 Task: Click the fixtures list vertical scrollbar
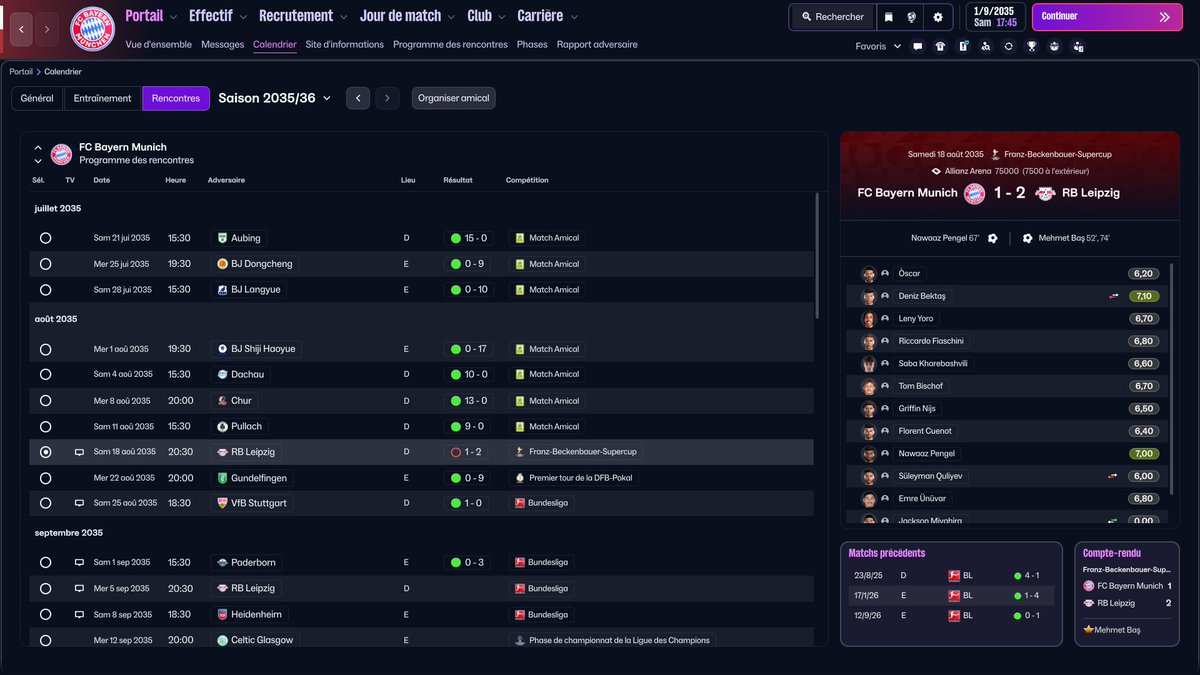pos(817,255)
